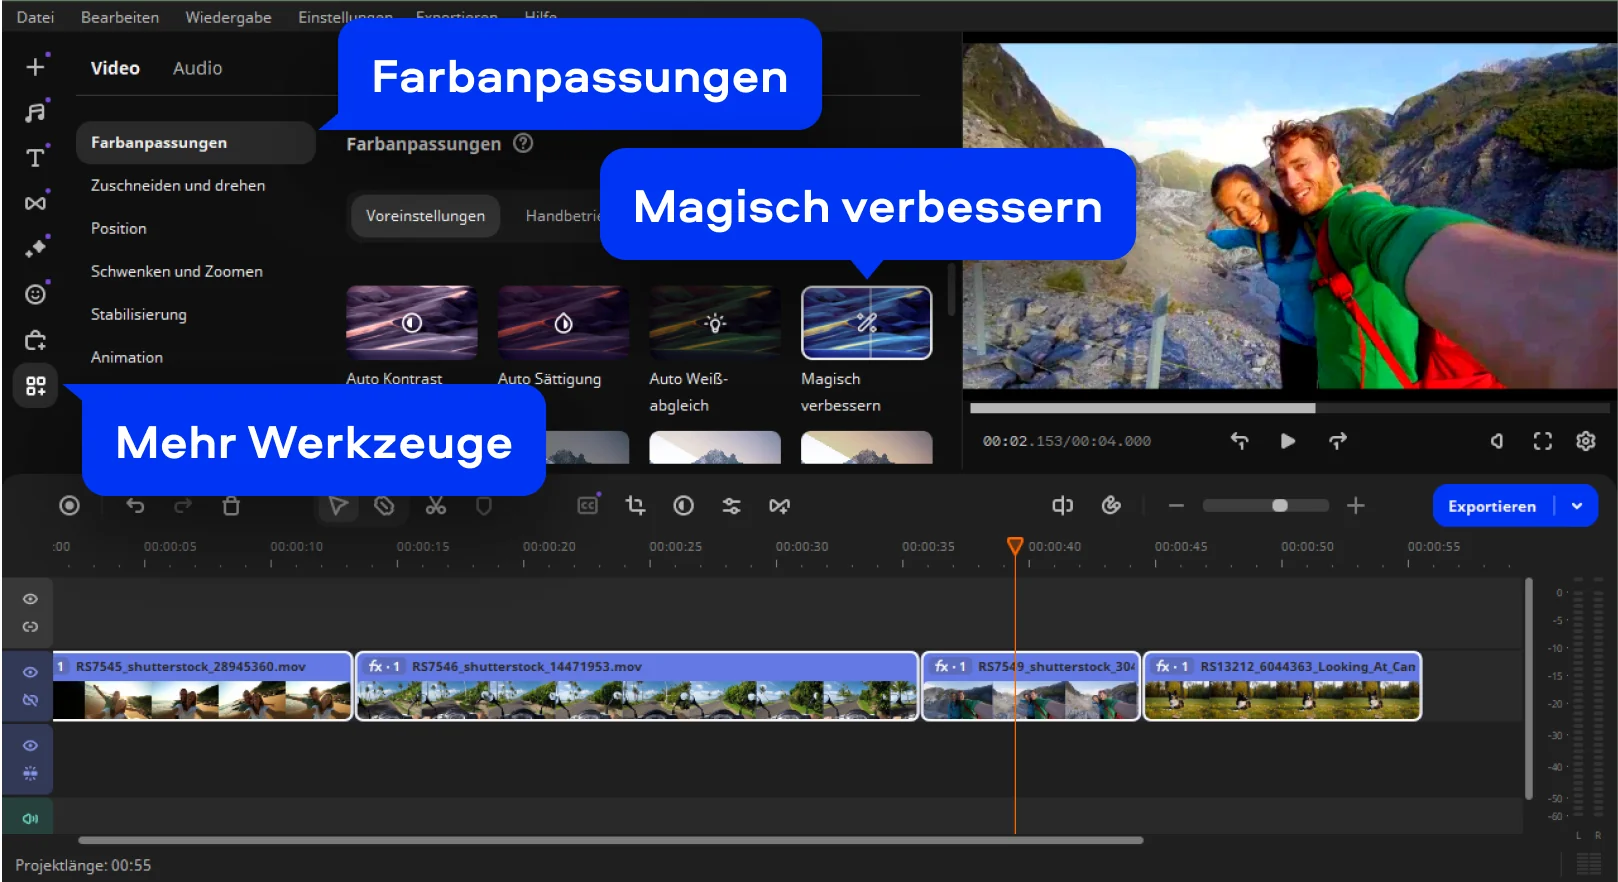This screenshot has height=882, width=1618.
Task: Open preview settings gear icon
Action: [1585, 441]
